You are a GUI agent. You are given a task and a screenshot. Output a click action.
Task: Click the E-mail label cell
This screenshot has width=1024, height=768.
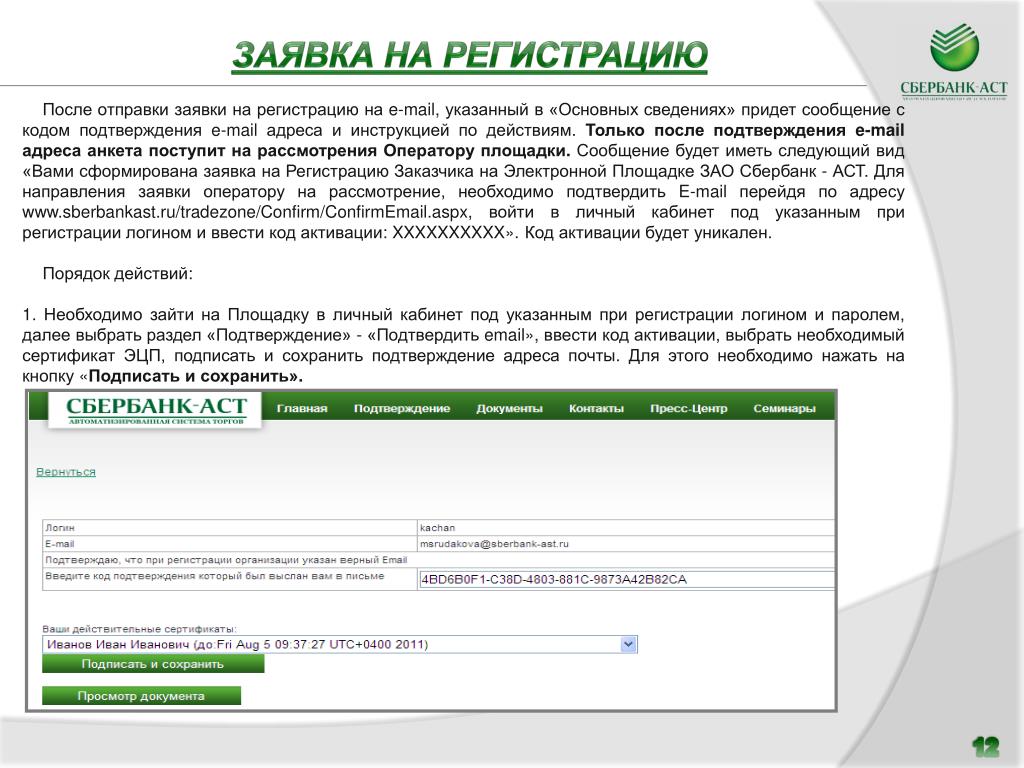tap(230, 543)
